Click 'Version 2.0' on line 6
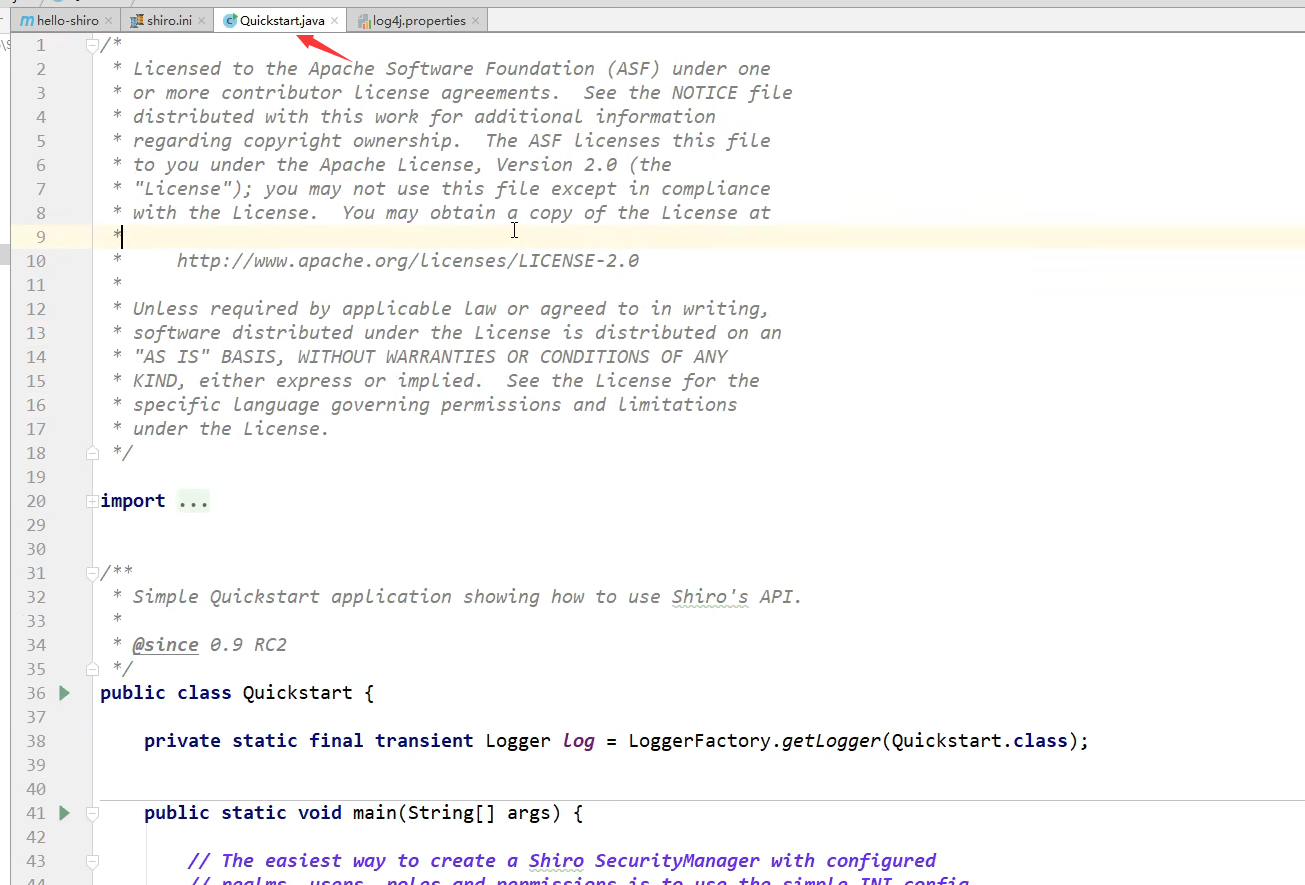The height and width of the screenshot is (885, 1305). tap(557, 165)
